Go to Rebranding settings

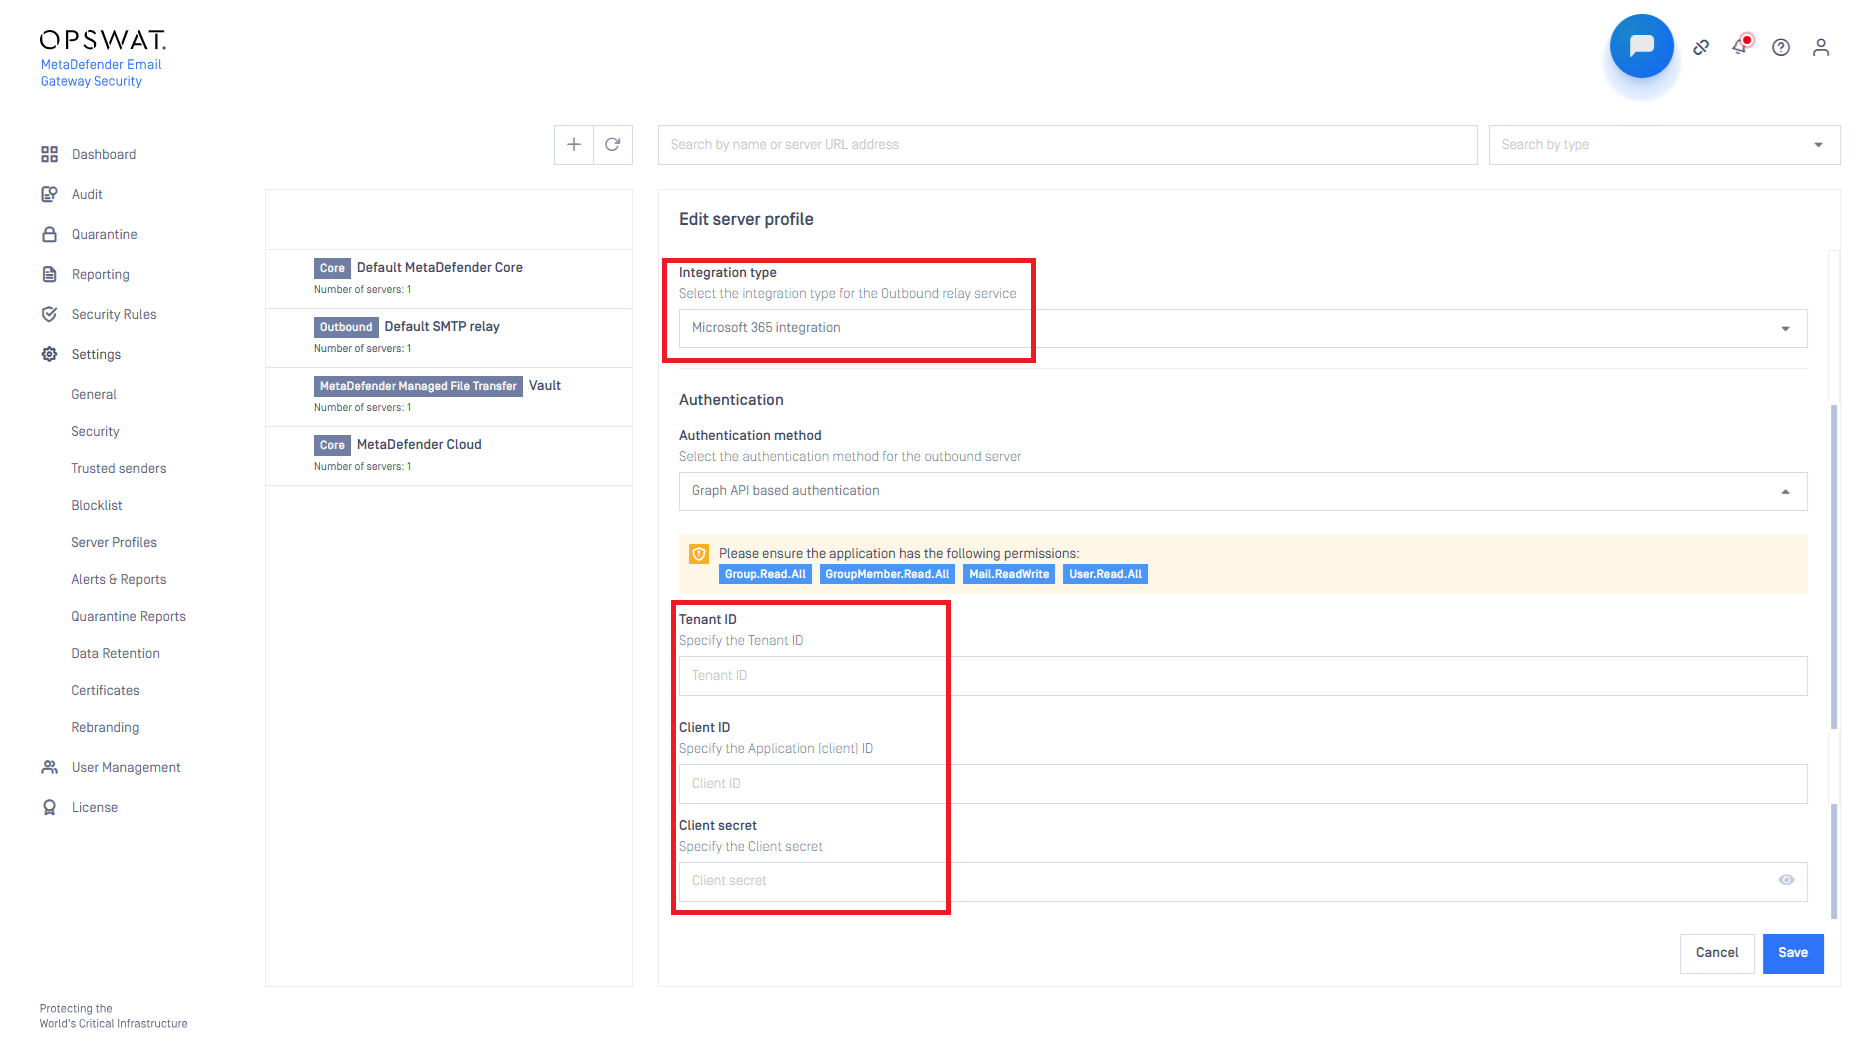click(x=105, y=727)
